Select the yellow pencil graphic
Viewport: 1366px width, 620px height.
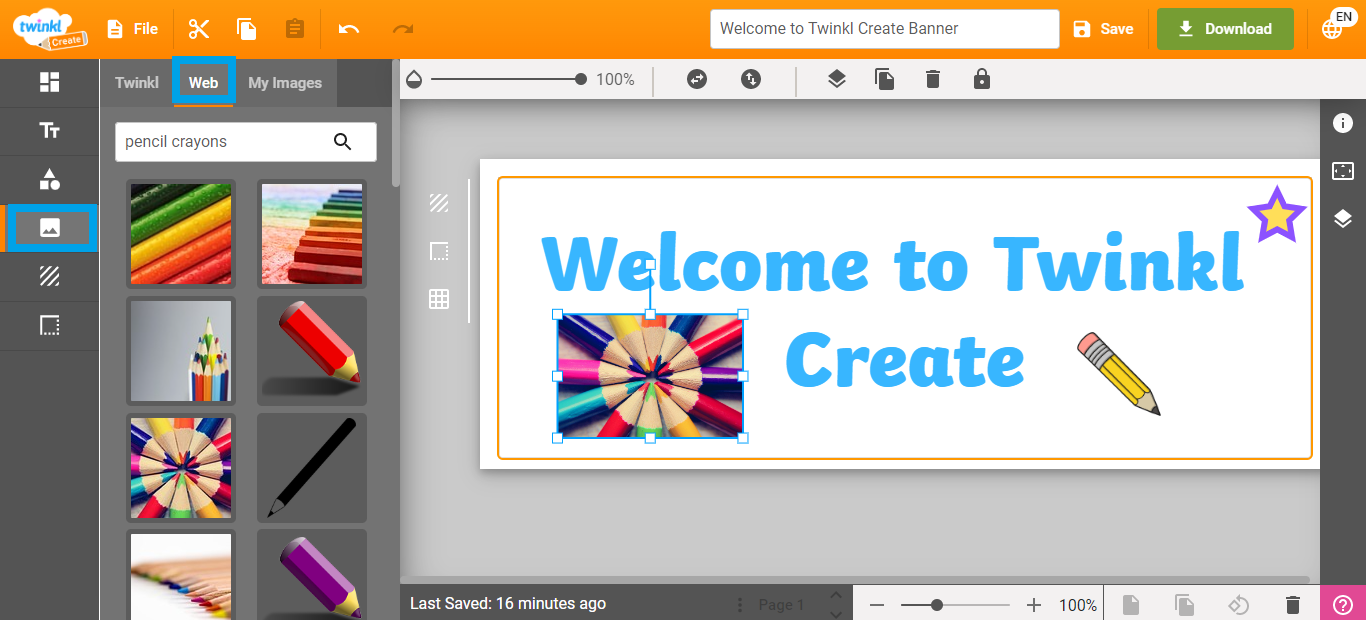coord(1119,373)
